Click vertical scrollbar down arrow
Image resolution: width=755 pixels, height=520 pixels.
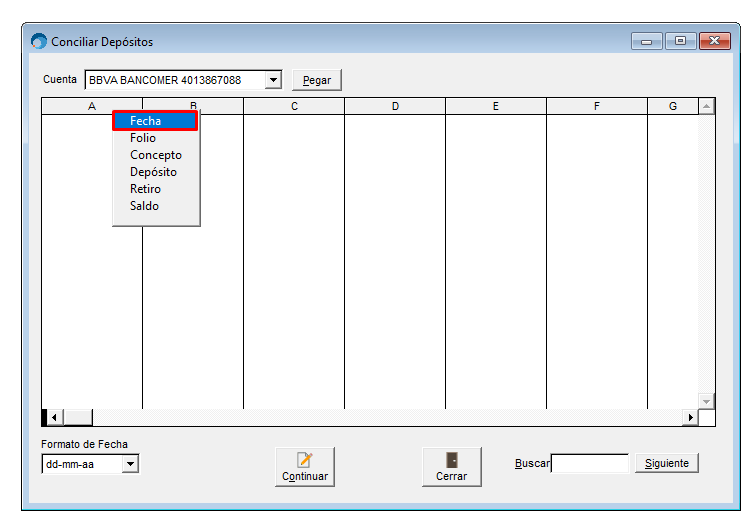[x=706, y=401]
